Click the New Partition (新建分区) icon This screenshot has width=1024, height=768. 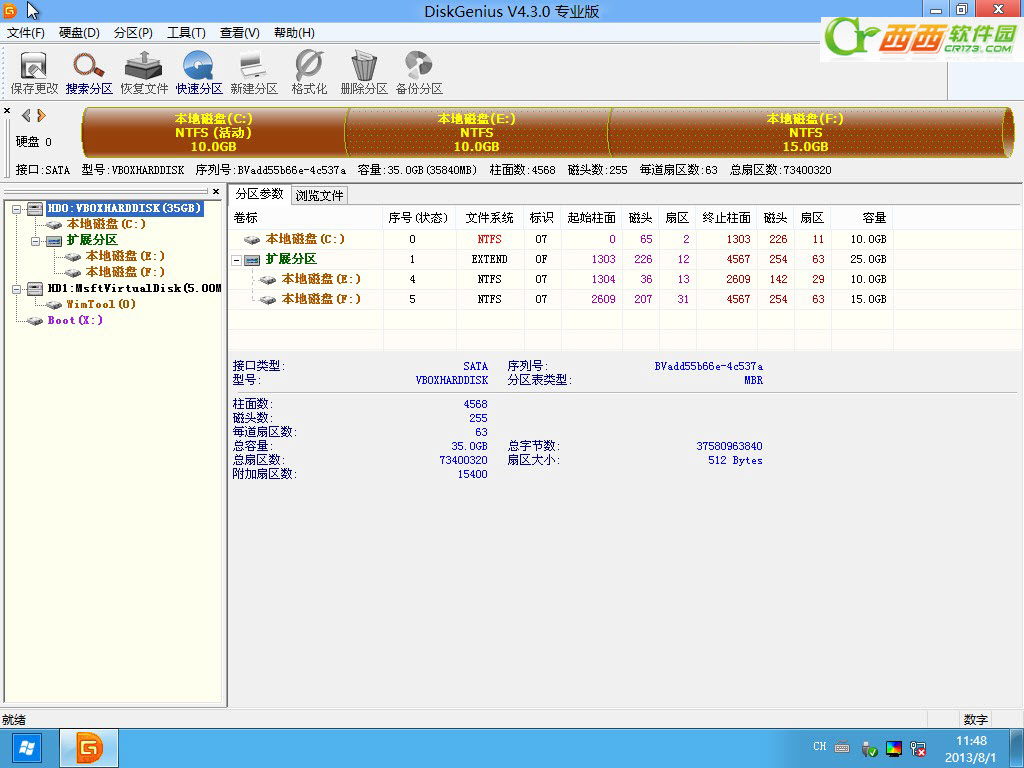tap(253, 73)
